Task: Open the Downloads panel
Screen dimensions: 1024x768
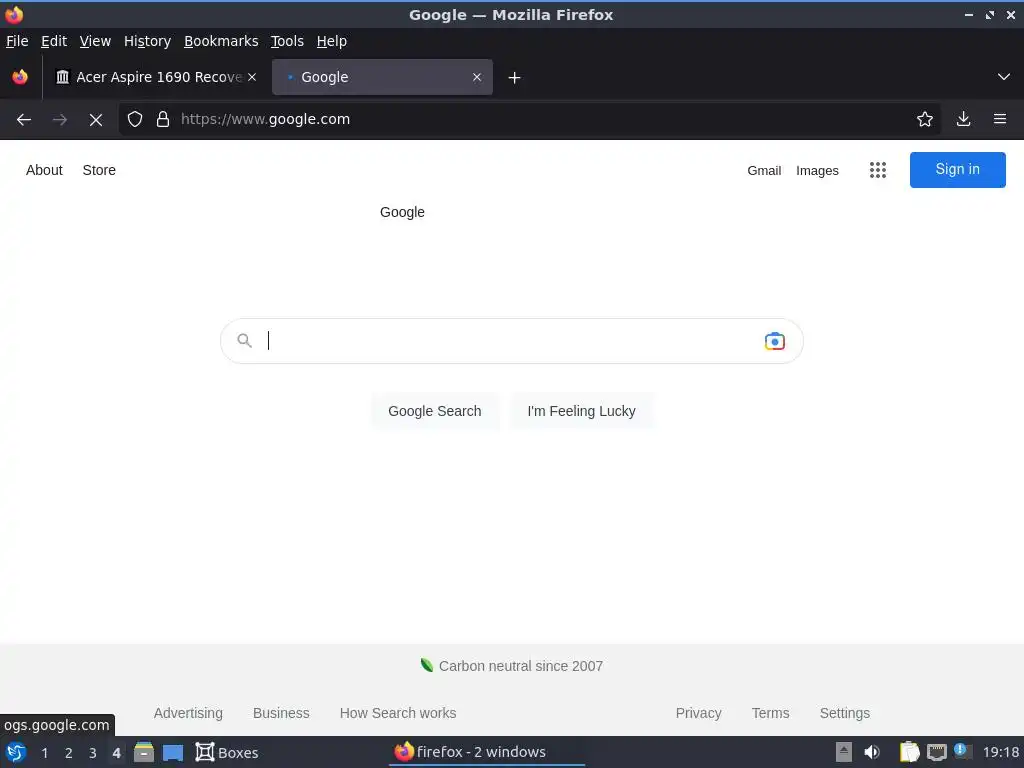Action: tap(963, 120)
